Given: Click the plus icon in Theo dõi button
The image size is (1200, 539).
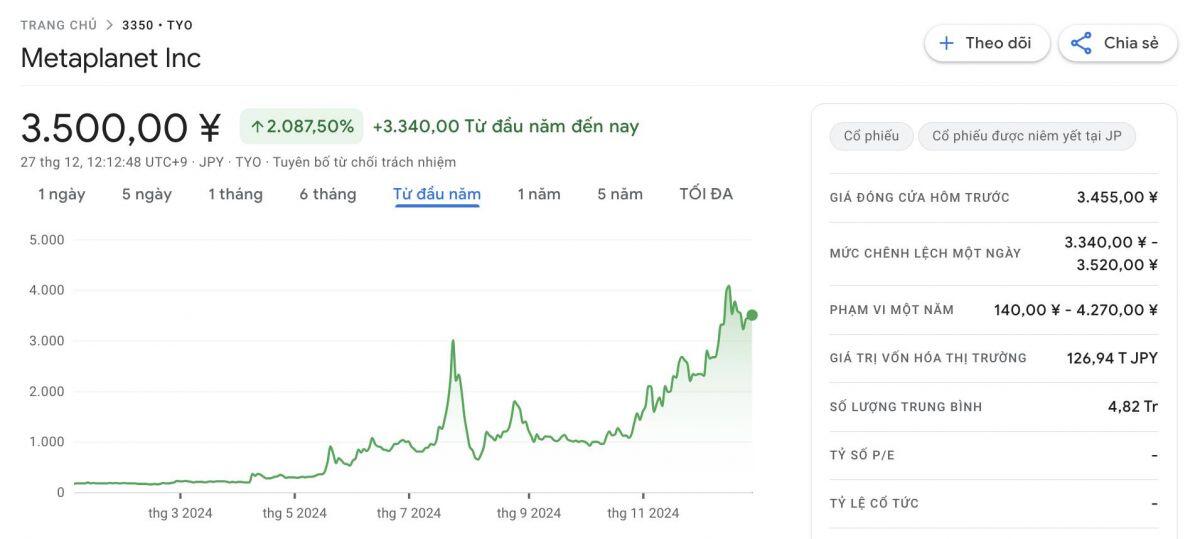Looking at the screenshot, I should (946, 43).
